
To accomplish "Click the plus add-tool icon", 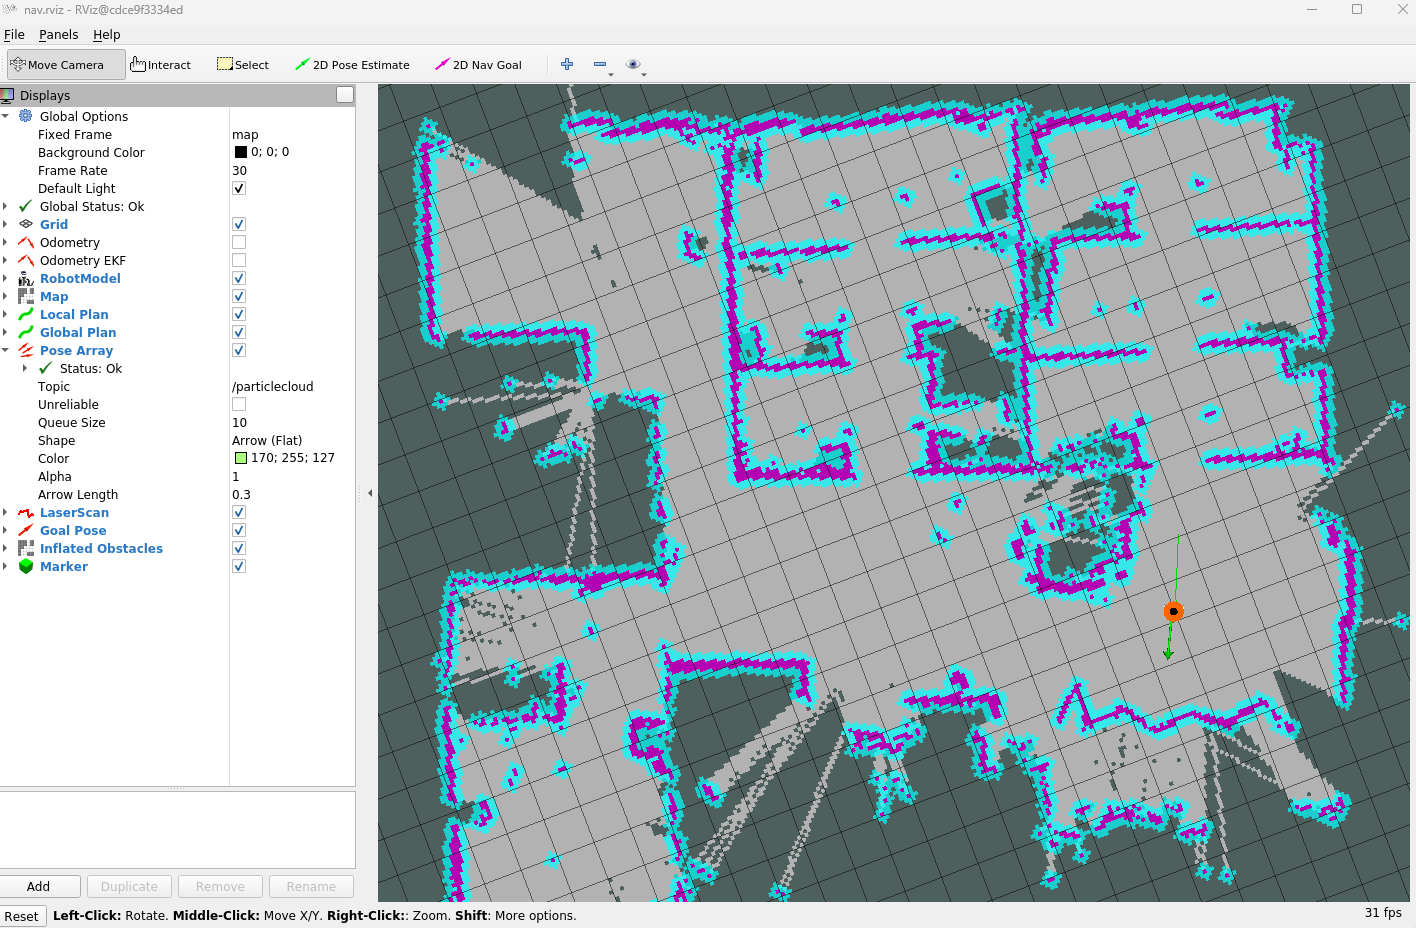I will tap(567, 64).
